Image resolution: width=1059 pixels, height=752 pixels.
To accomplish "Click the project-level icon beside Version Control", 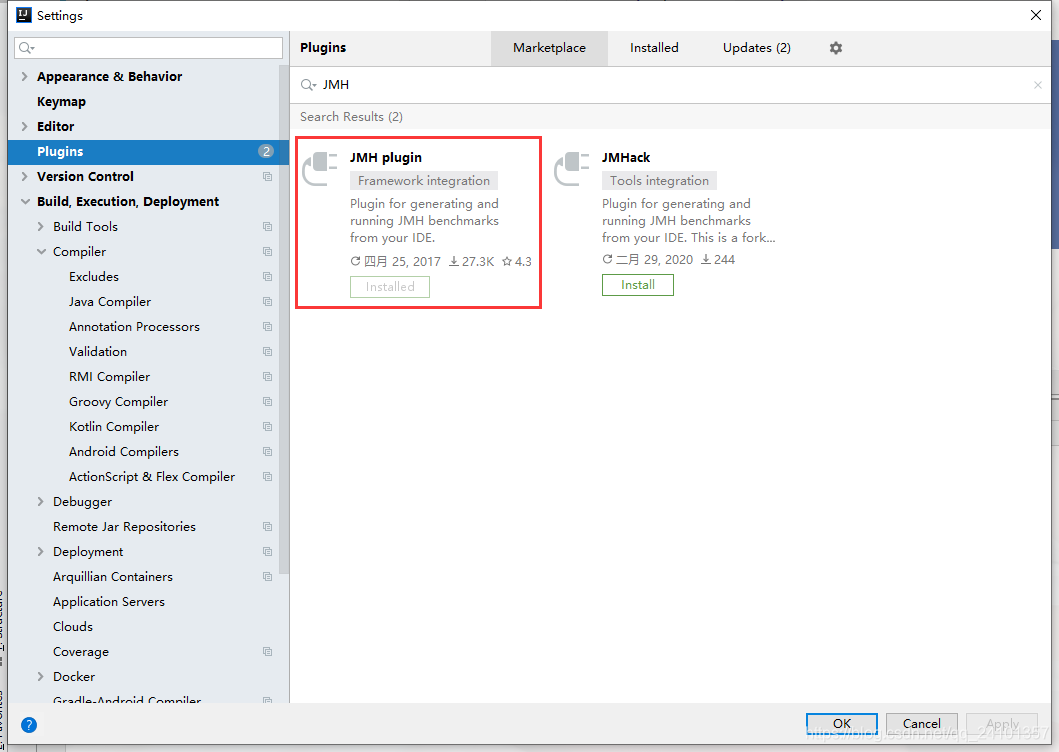I will pos(267,176).
